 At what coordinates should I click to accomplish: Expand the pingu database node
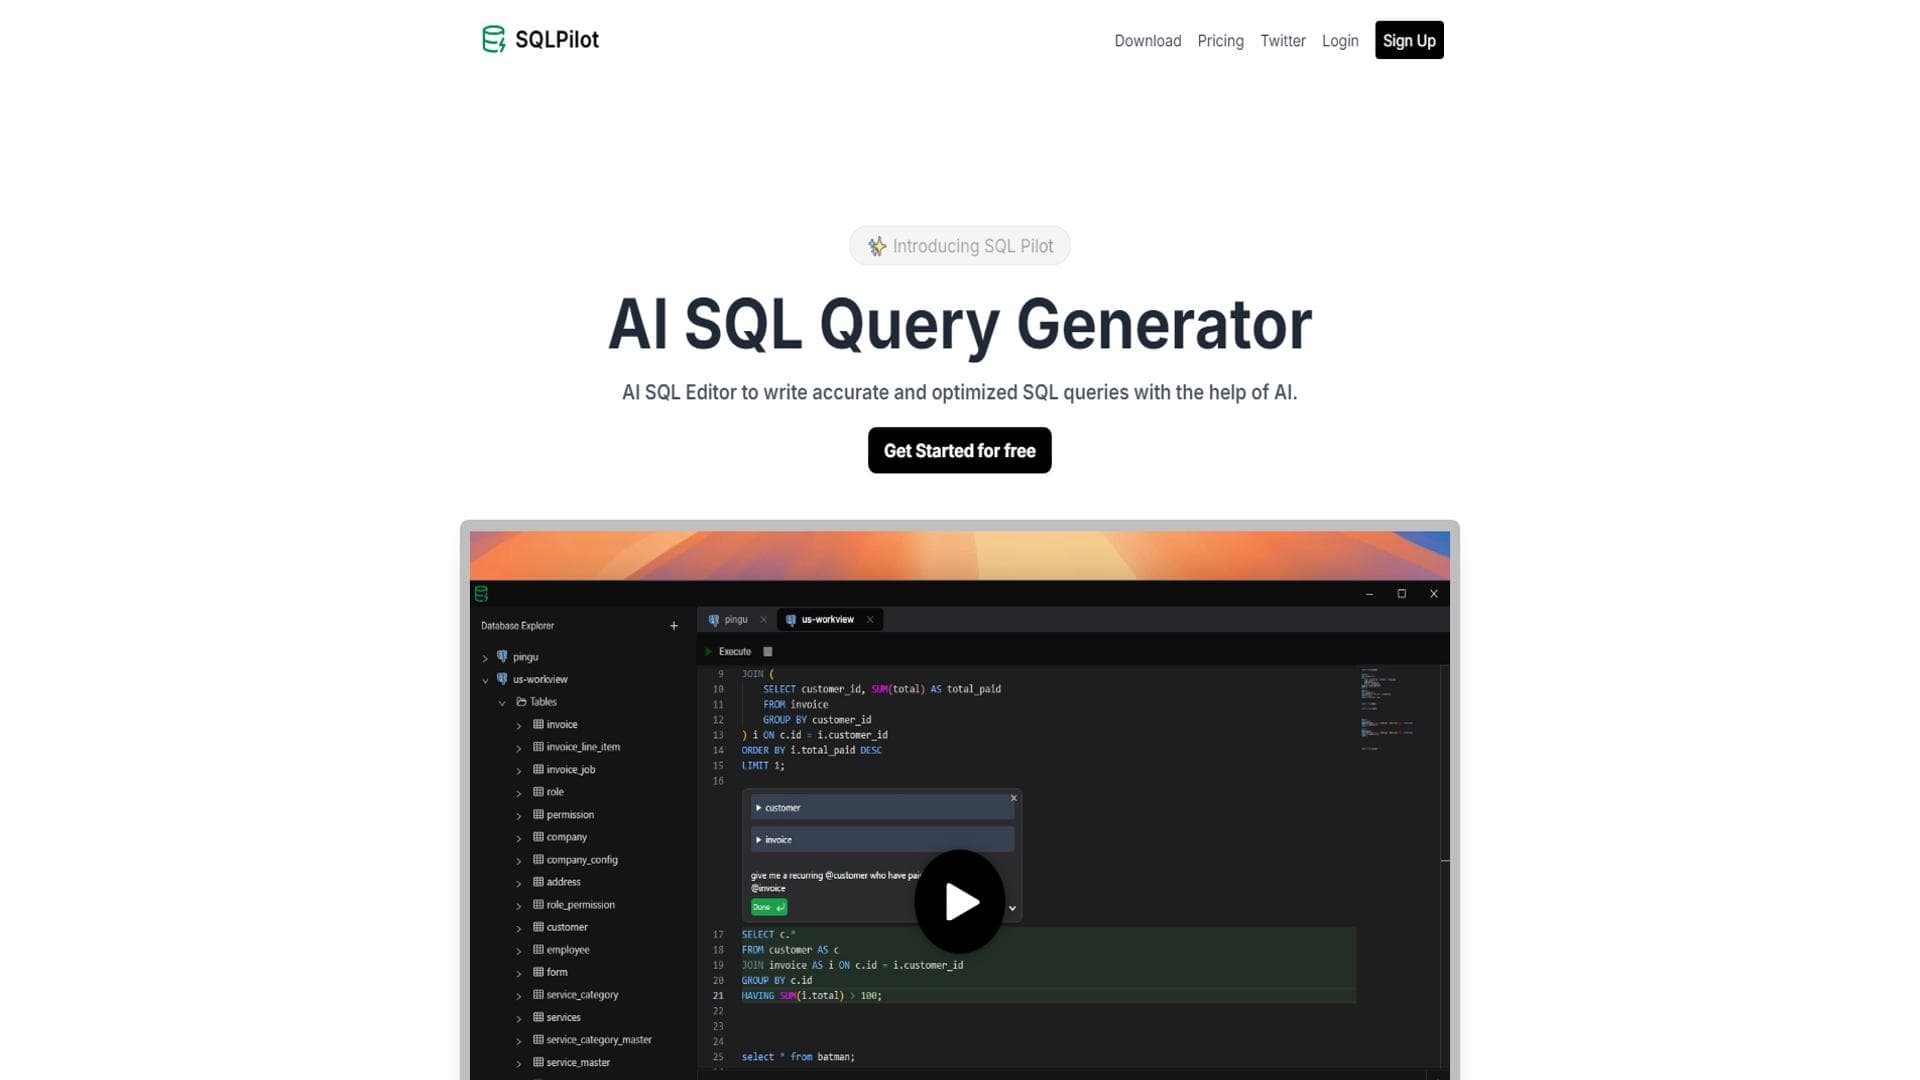pos(485,658)
